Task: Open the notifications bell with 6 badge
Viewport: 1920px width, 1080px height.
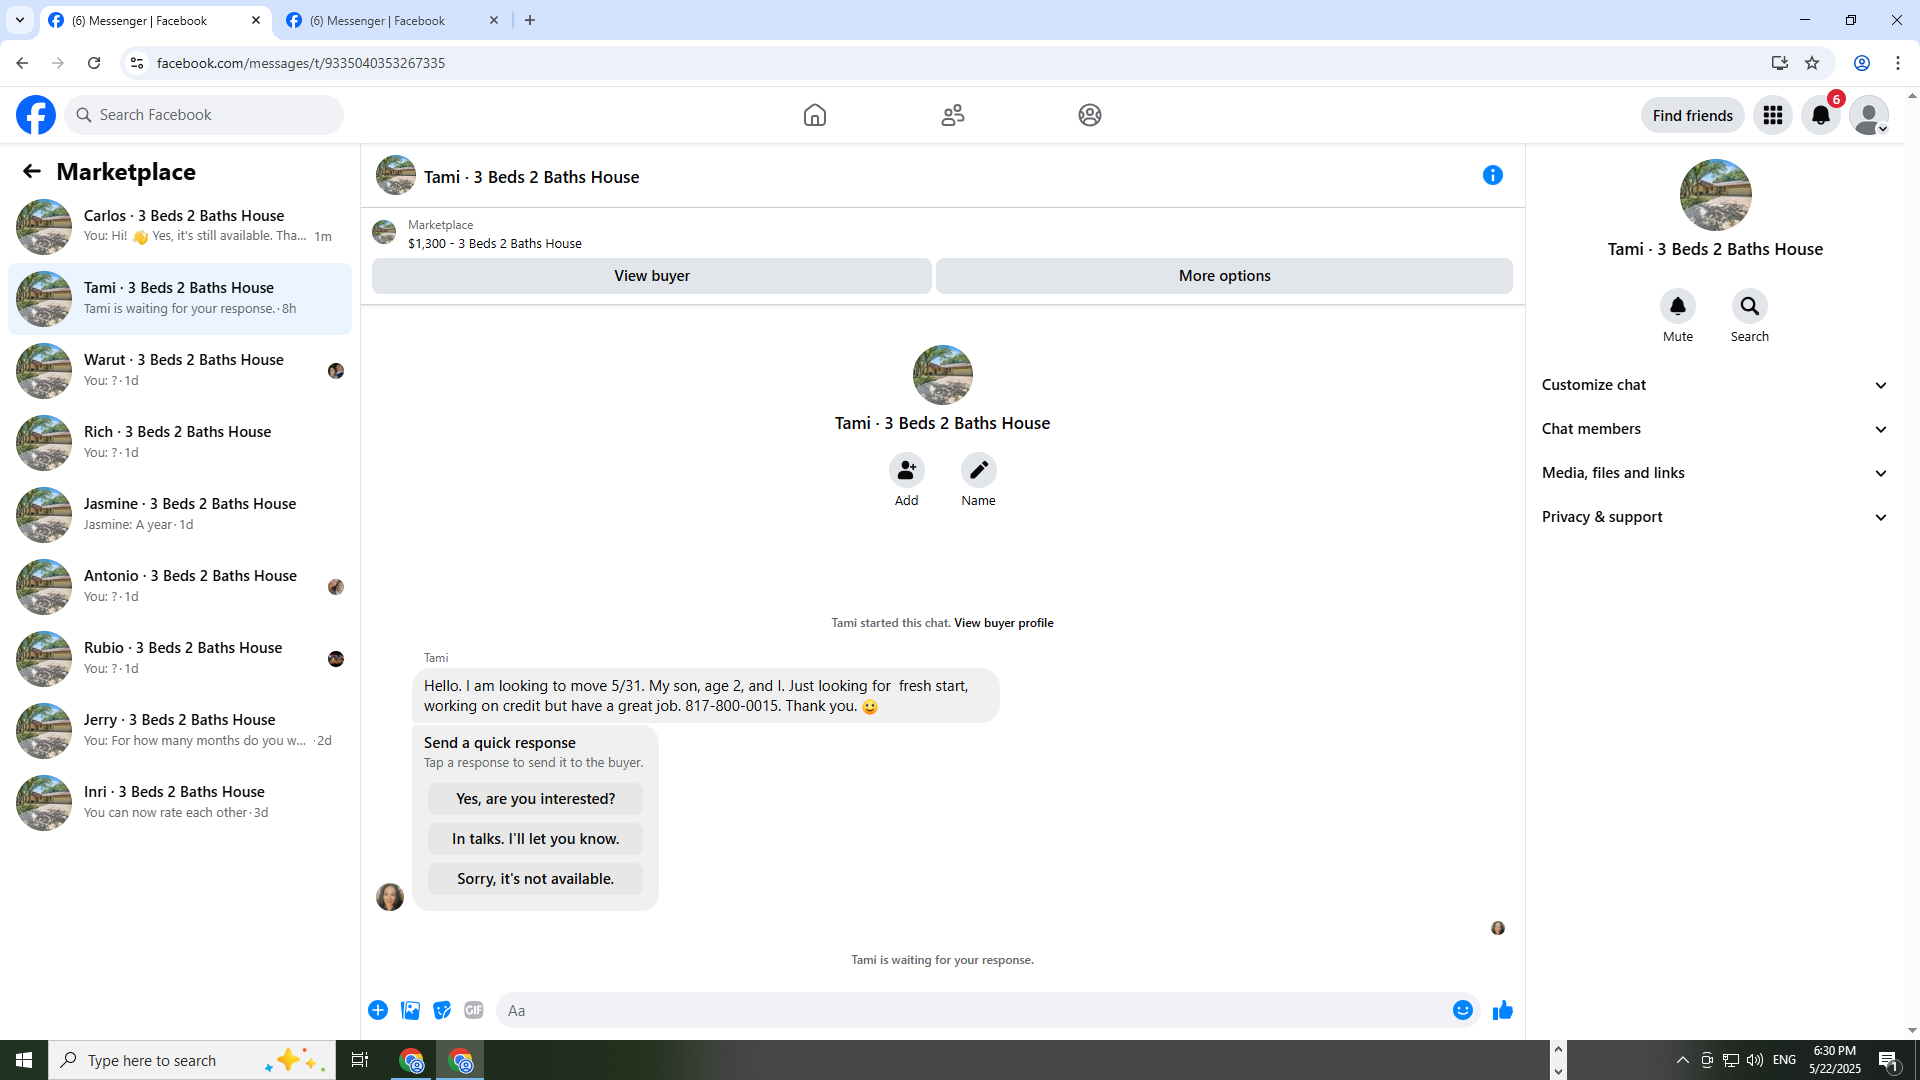Action: [1821, 115]
